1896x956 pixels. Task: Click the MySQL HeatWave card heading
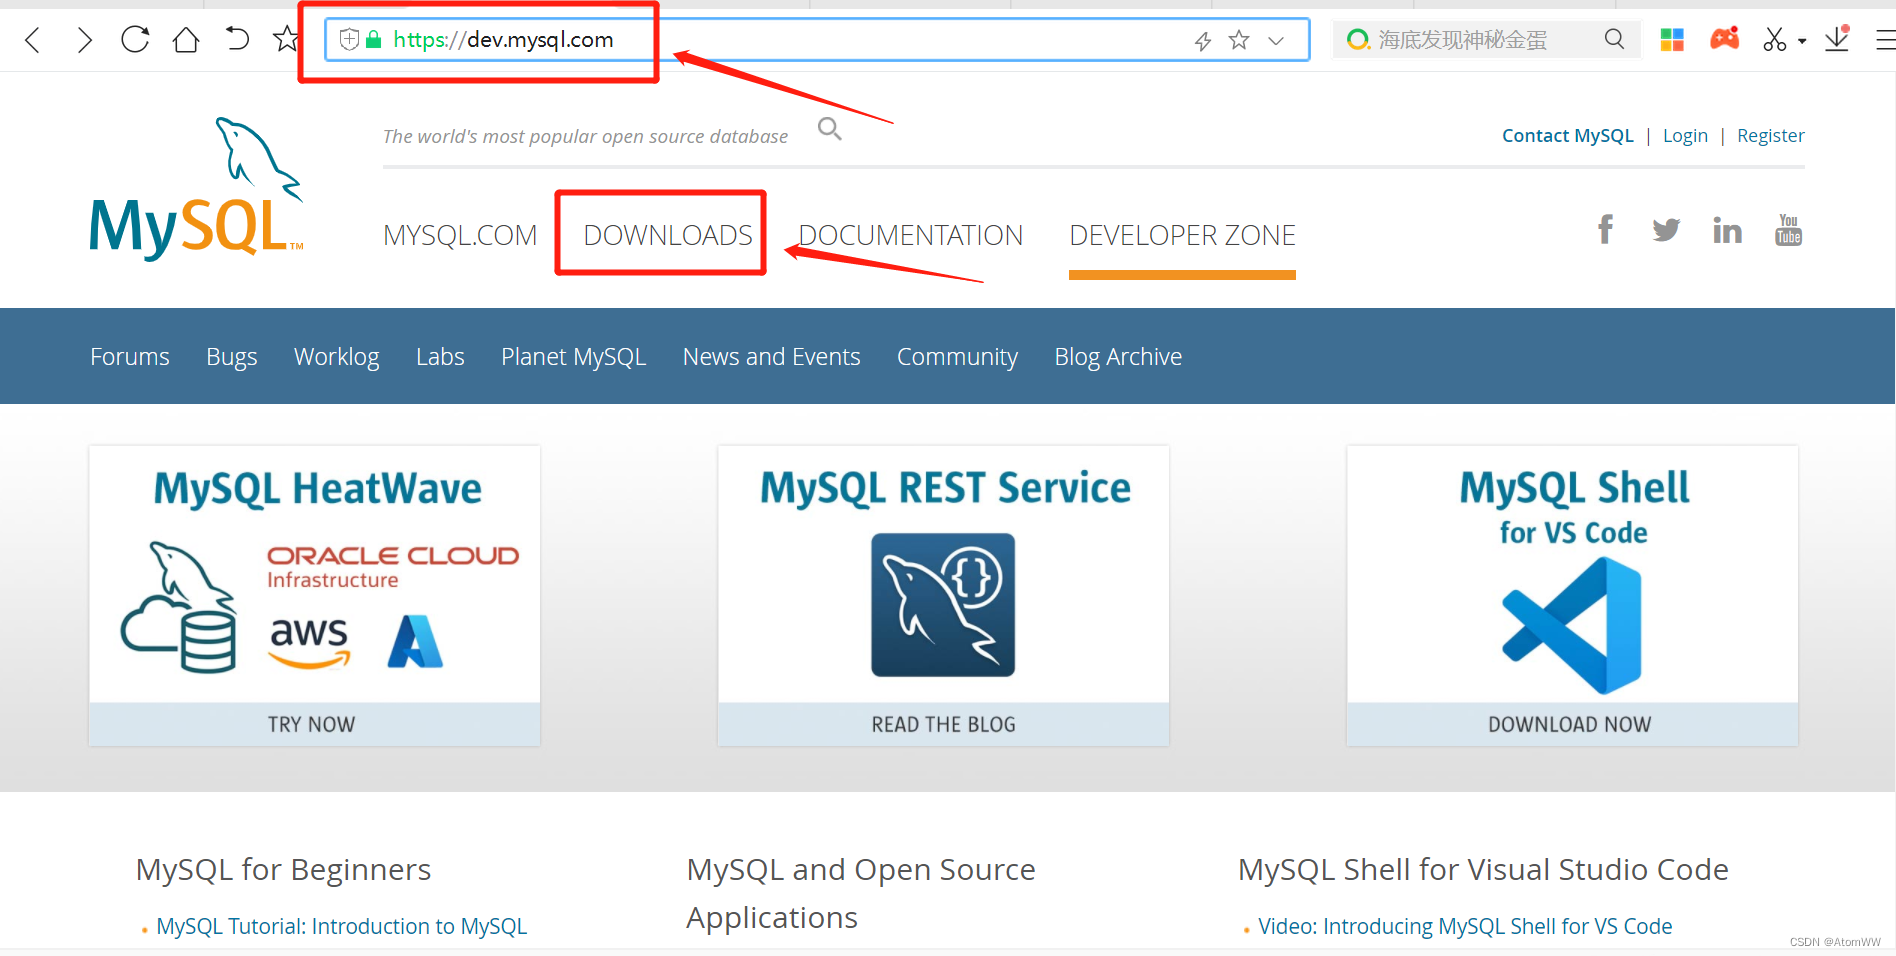(317, 489)
